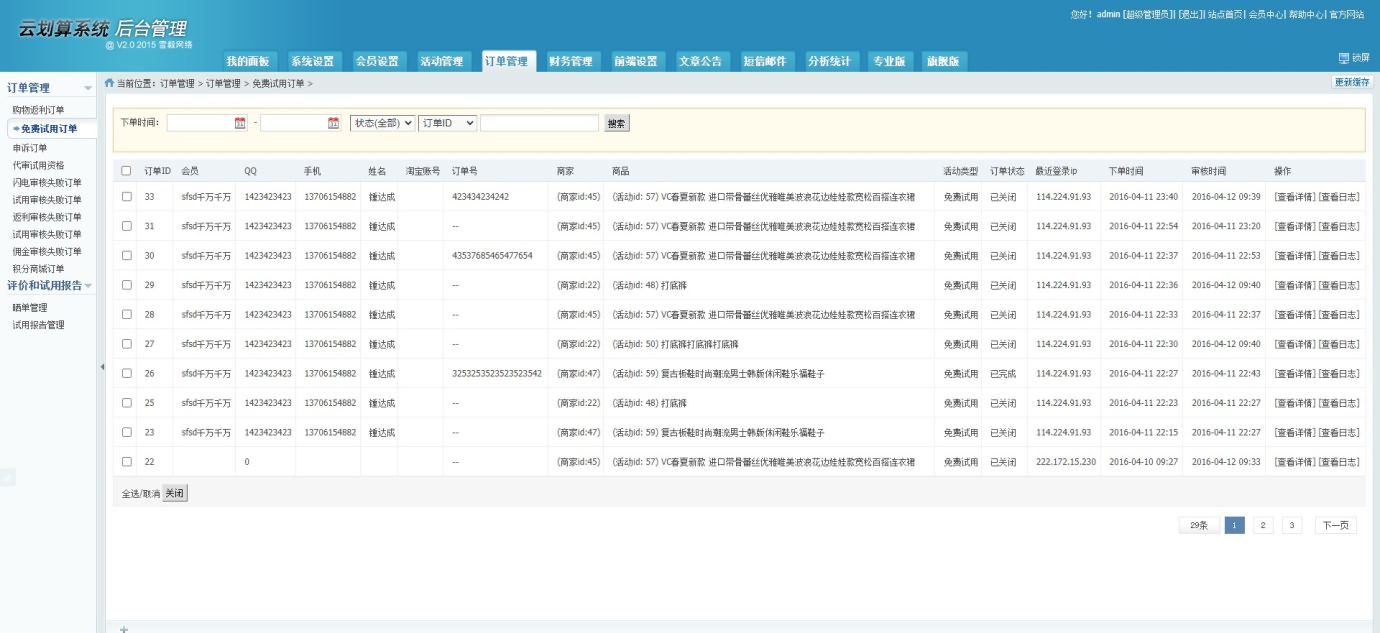Open 申诉订单 in the sidebar
1380x633 pixels.
[x=29, y=148]
